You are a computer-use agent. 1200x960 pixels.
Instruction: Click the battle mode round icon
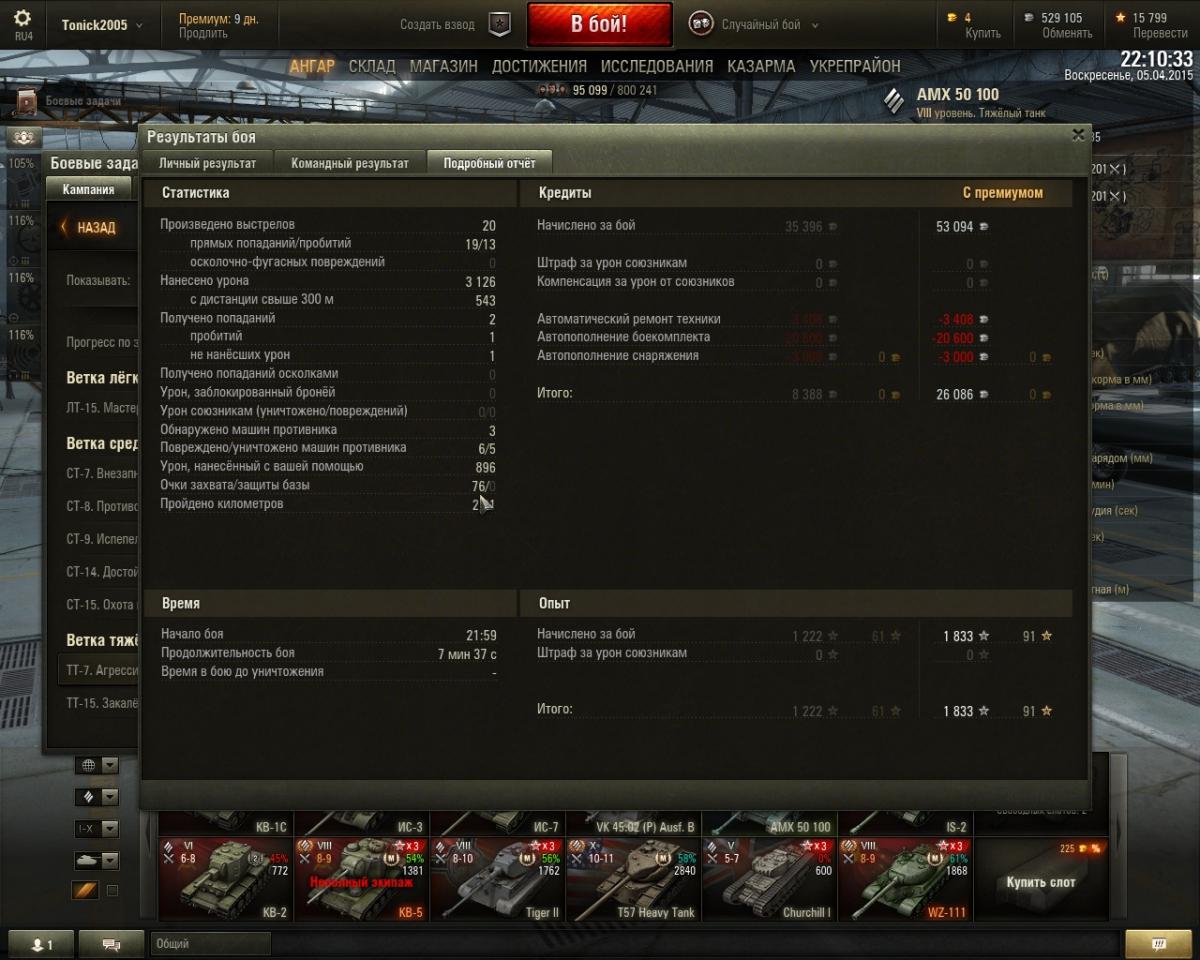coord(701,24)
